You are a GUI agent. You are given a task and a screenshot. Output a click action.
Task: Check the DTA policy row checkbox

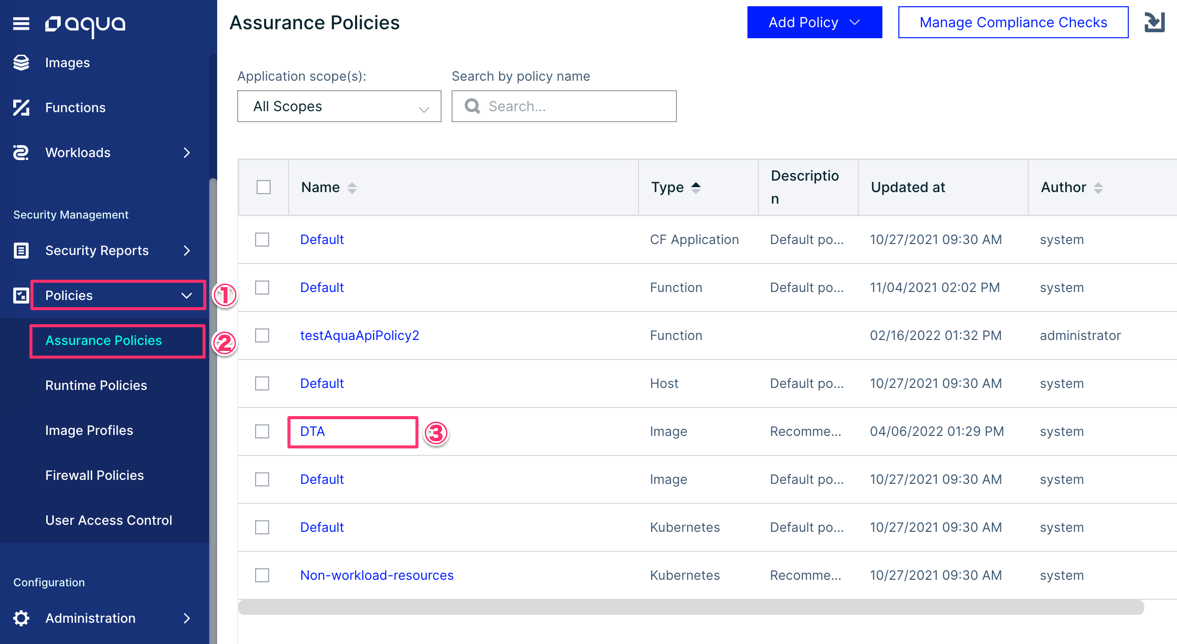[262, 432]
